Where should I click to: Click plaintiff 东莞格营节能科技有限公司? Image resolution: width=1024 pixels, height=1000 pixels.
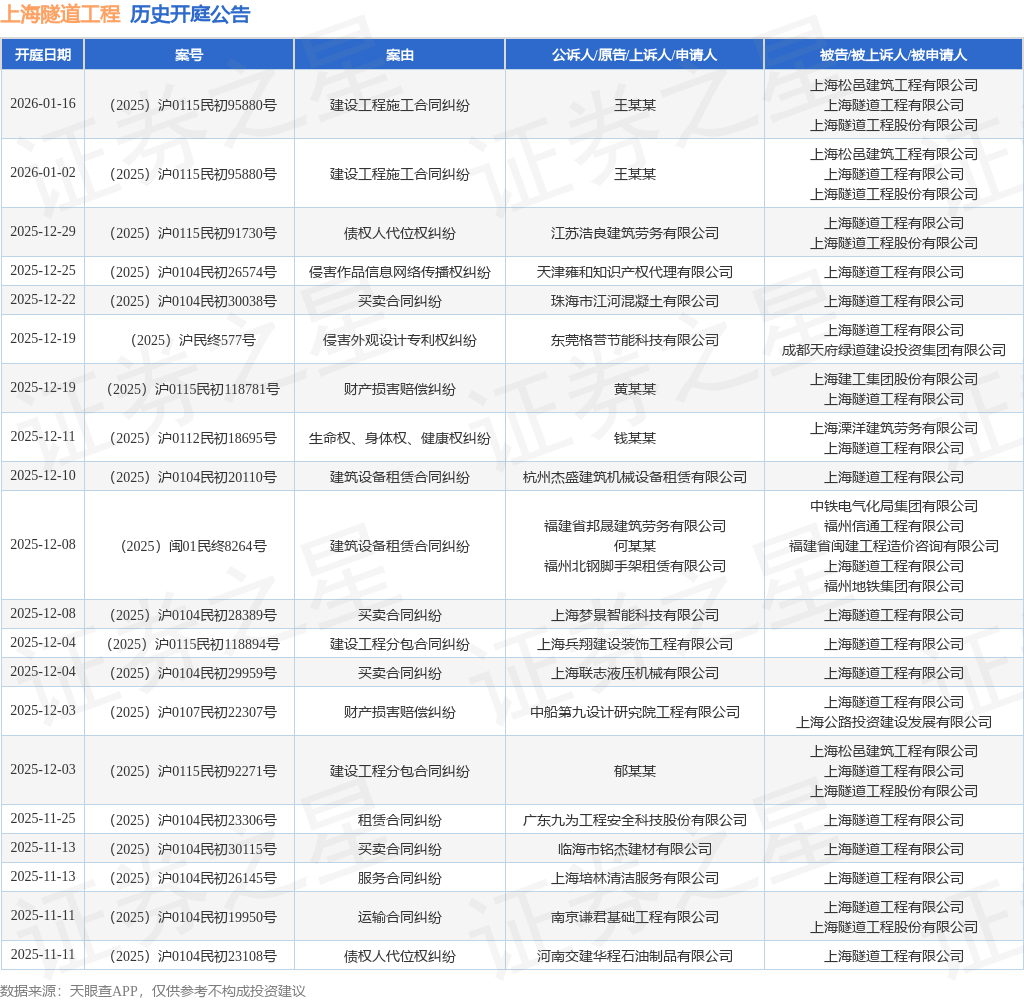(x=634, y=340)
